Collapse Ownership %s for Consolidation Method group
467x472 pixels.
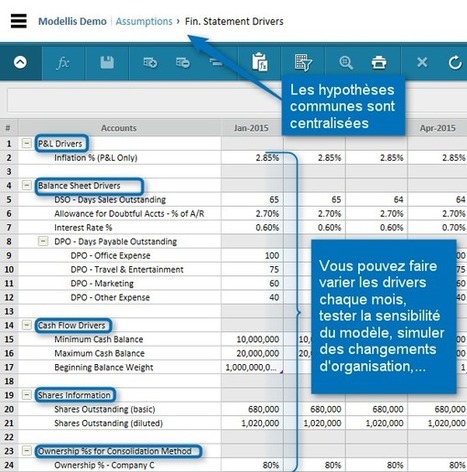(x=27, y=451)
